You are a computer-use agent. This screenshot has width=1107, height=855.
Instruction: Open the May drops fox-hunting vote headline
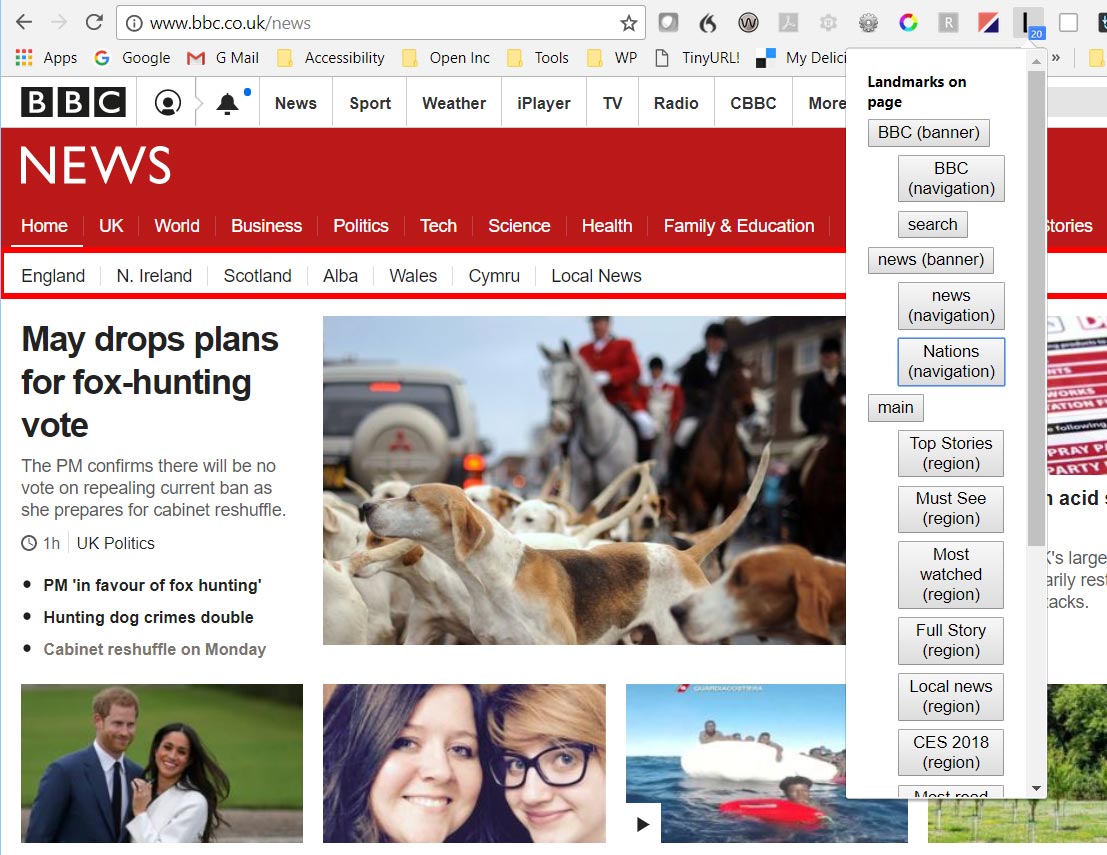click(150, 382)
